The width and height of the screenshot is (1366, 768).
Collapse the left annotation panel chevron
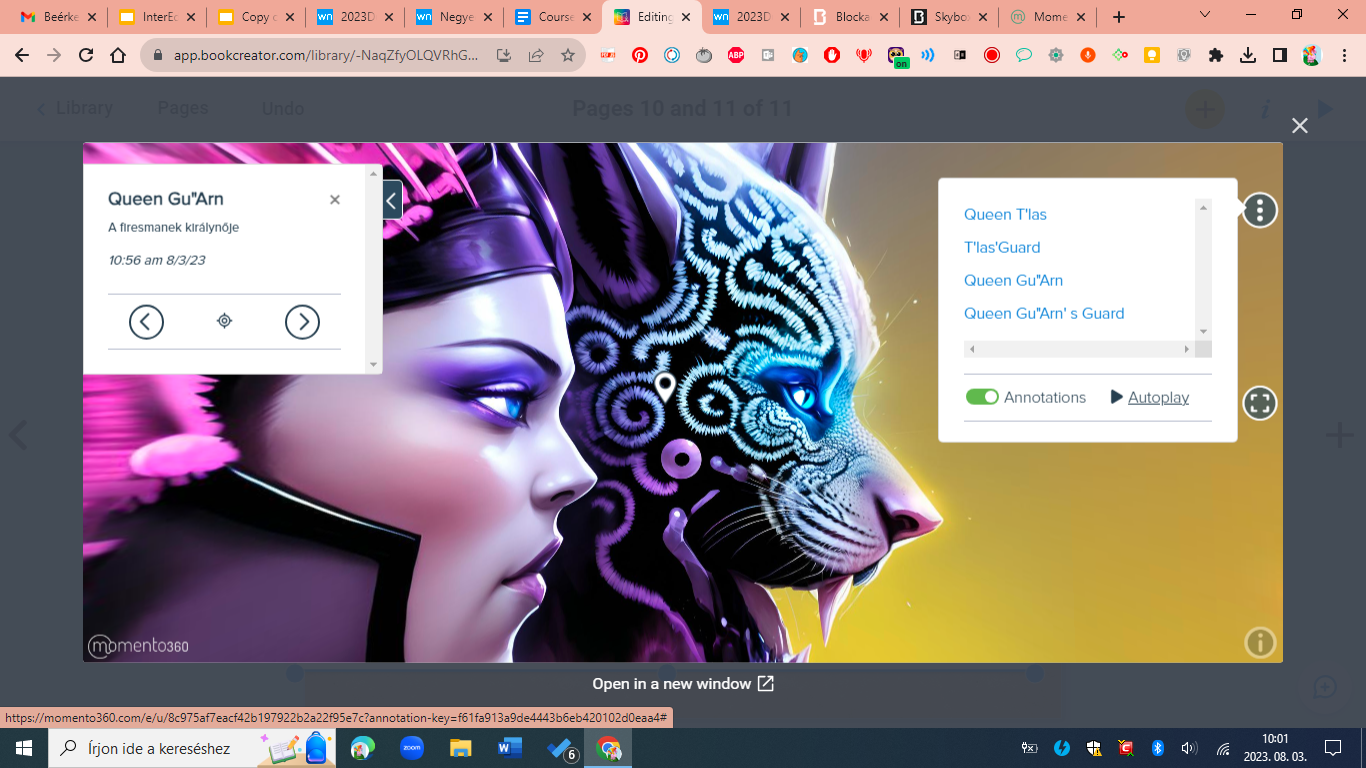392,200
